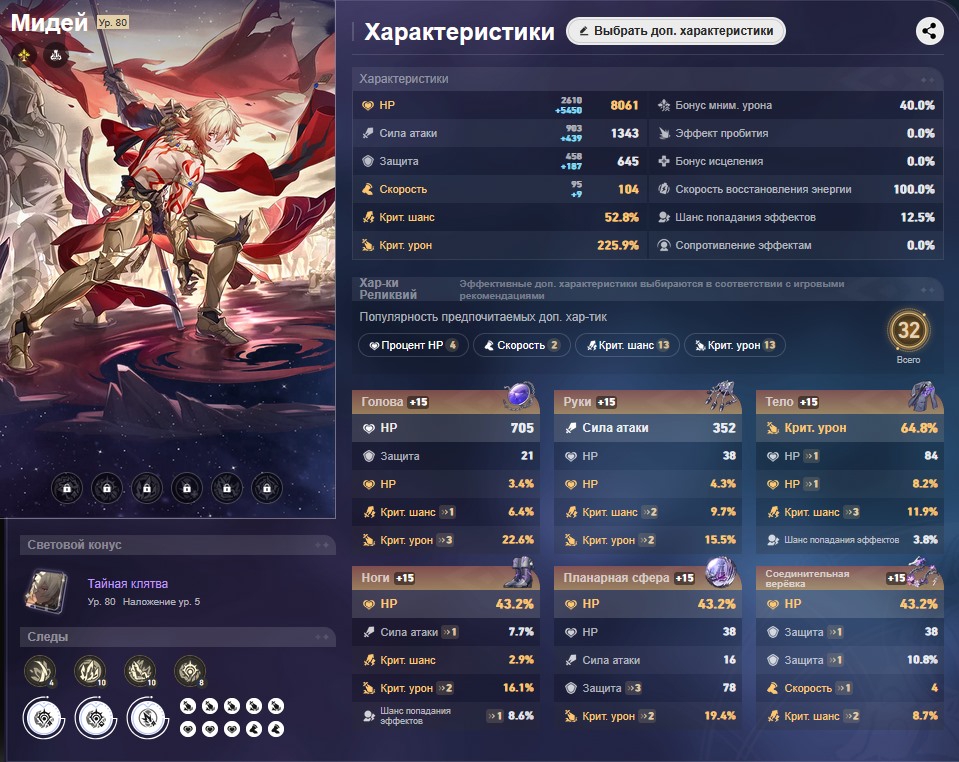Open the Тайная клятва light cone thumbnail

click(x=46, y=591)
